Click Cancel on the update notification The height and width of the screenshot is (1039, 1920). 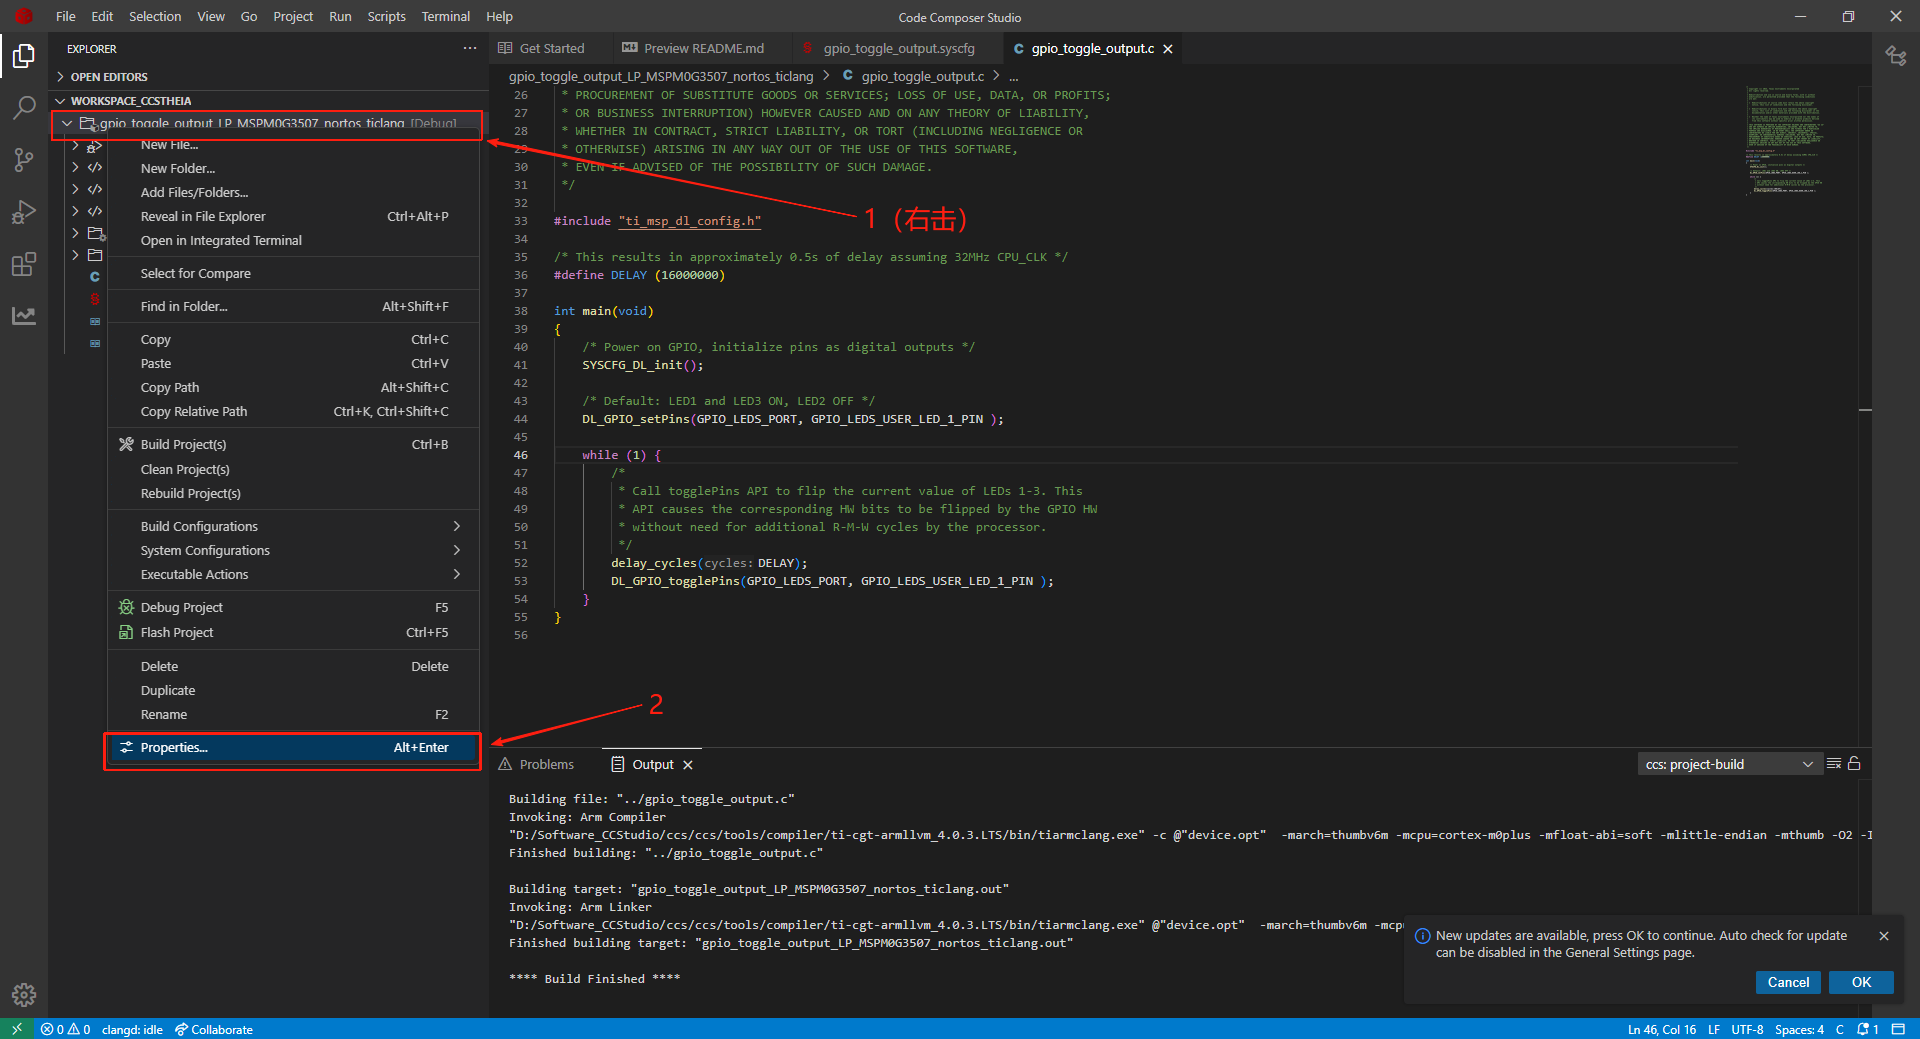pyautogui.click(x=1788, y=982)
